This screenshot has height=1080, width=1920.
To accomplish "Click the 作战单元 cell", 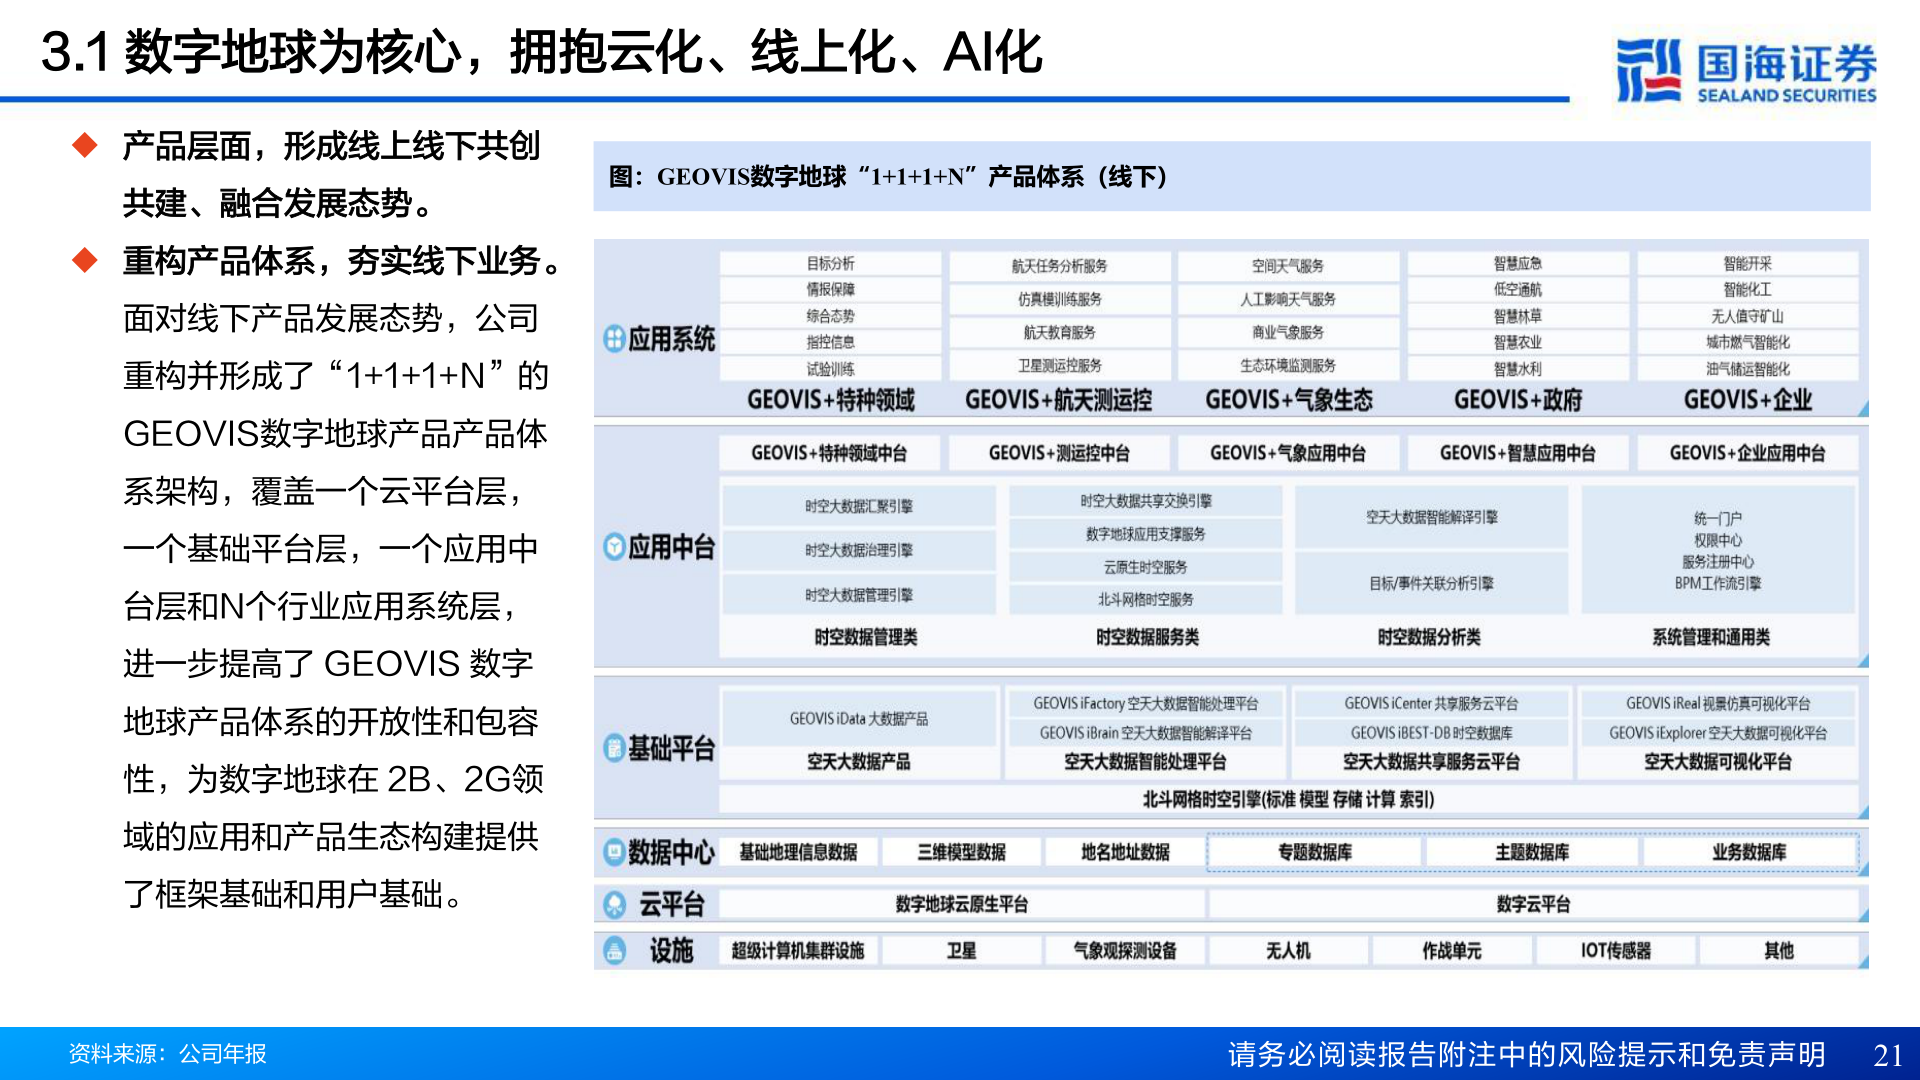I will click(1452, 950).
